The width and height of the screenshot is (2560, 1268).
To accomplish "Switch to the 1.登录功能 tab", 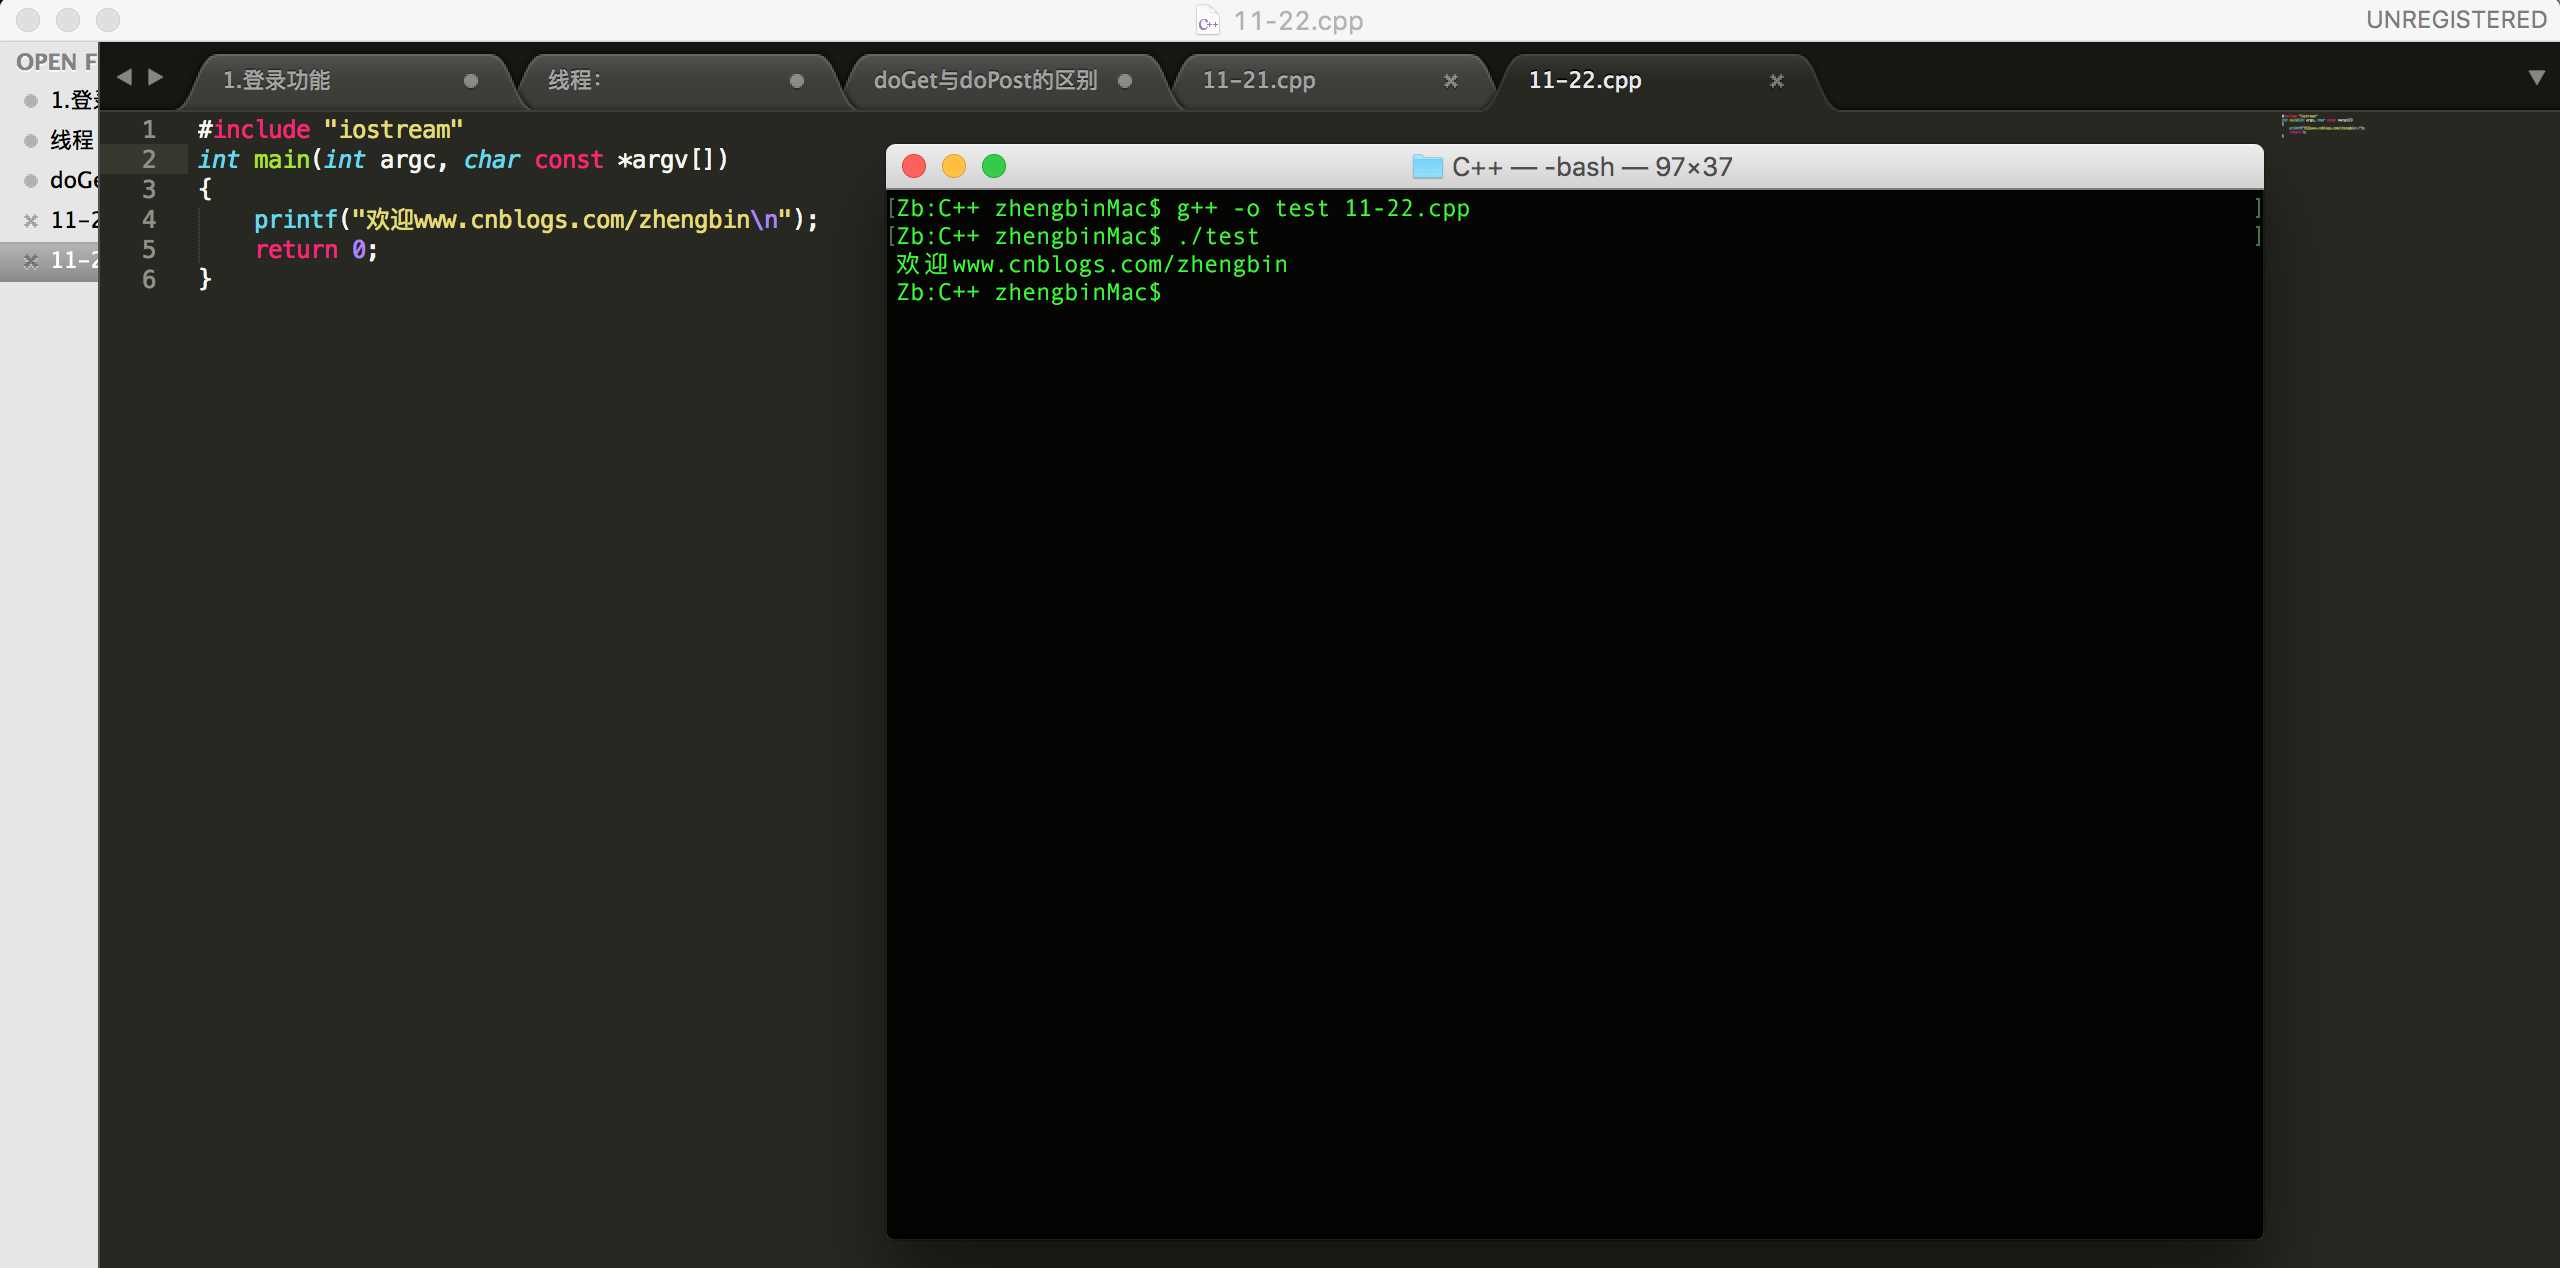I will tap(350, 81).
